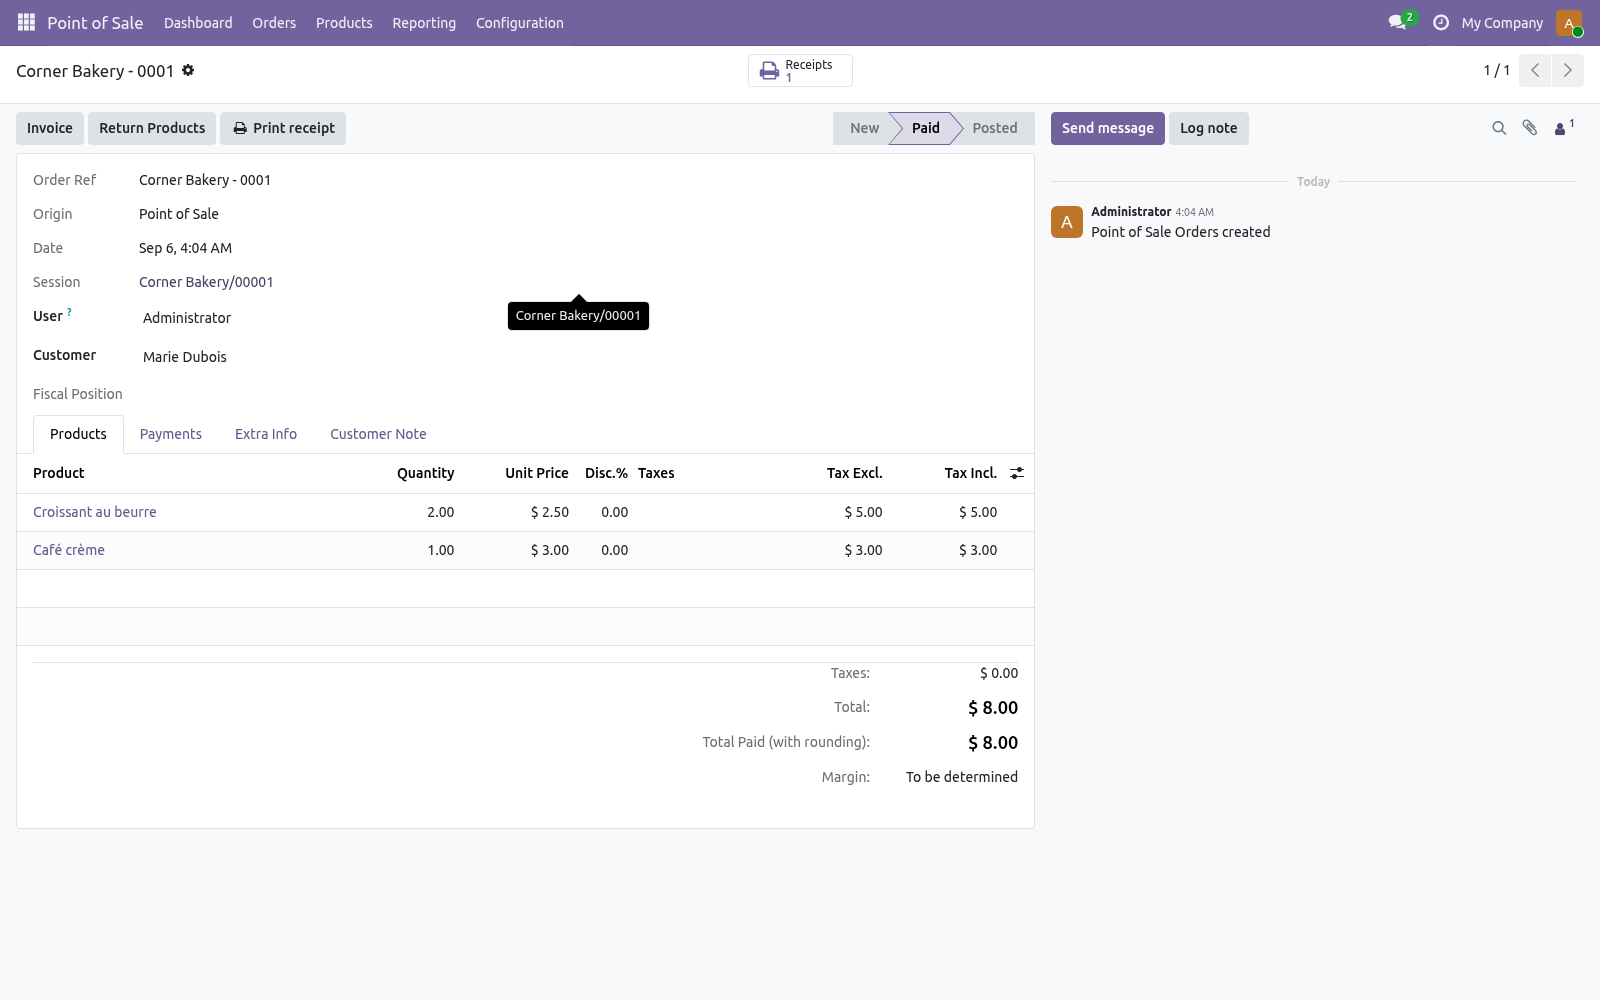Click the Print receipt button

(x=283, y=128)
